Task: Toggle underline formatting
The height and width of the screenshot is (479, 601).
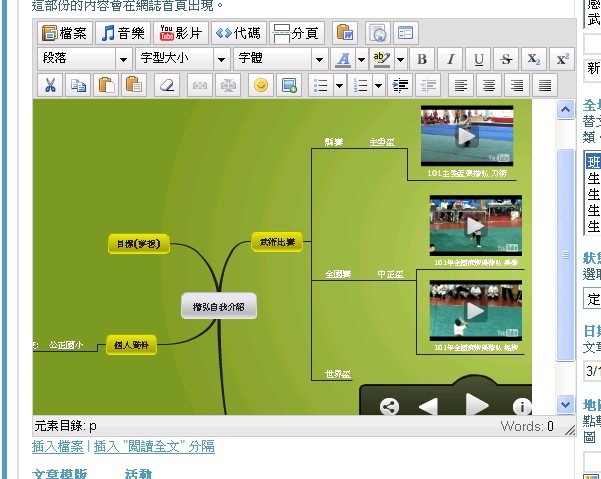Action: click(x=478, y=59)
